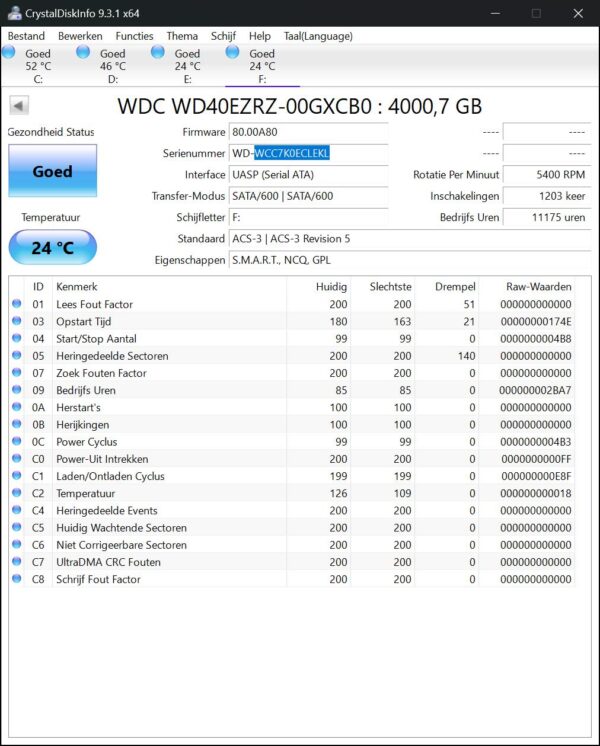Open the Thema menu
The width and height of the screenshot is (600, 746).
[182, 36]
